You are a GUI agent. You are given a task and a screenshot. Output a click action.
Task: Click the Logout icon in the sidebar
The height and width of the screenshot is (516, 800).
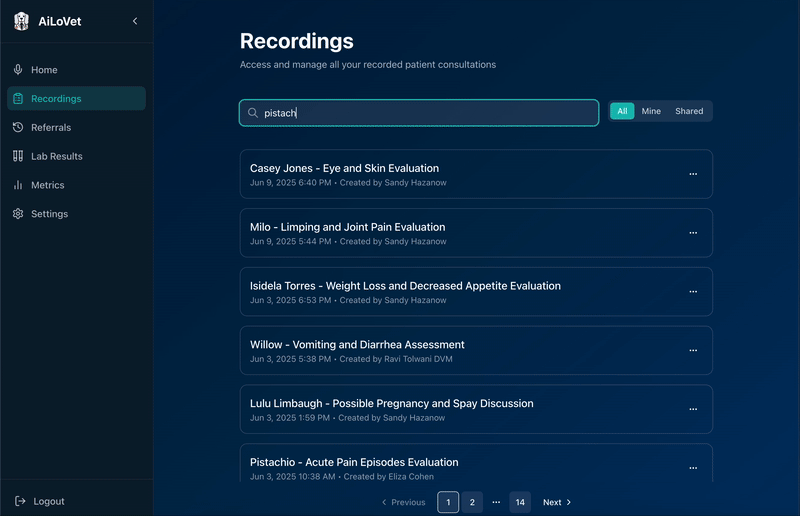[20, 501]
